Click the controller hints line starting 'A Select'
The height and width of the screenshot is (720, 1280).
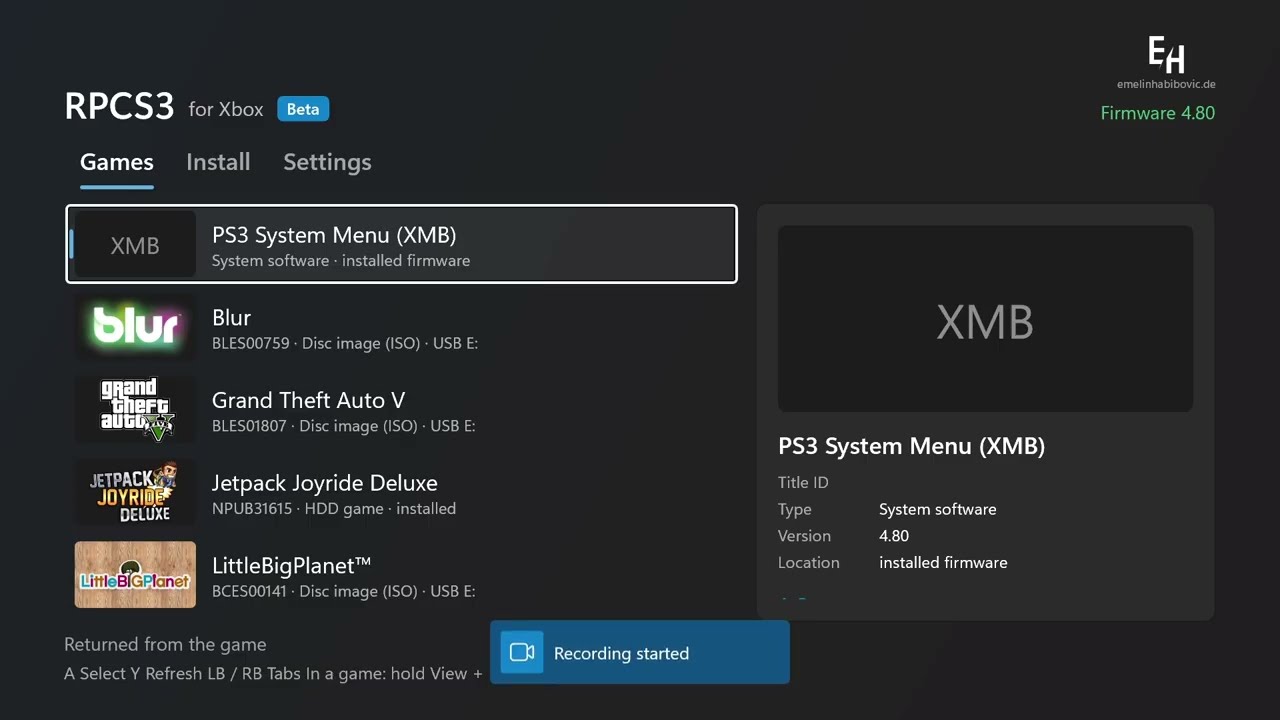273,674
